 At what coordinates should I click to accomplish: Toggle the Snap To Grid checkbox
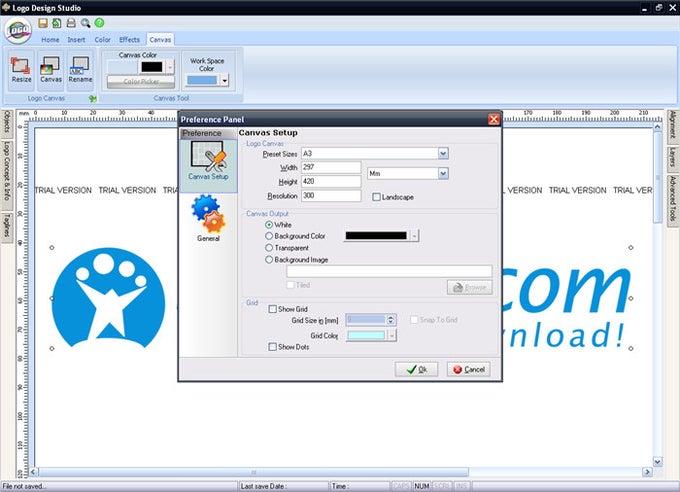click(414, 320)
